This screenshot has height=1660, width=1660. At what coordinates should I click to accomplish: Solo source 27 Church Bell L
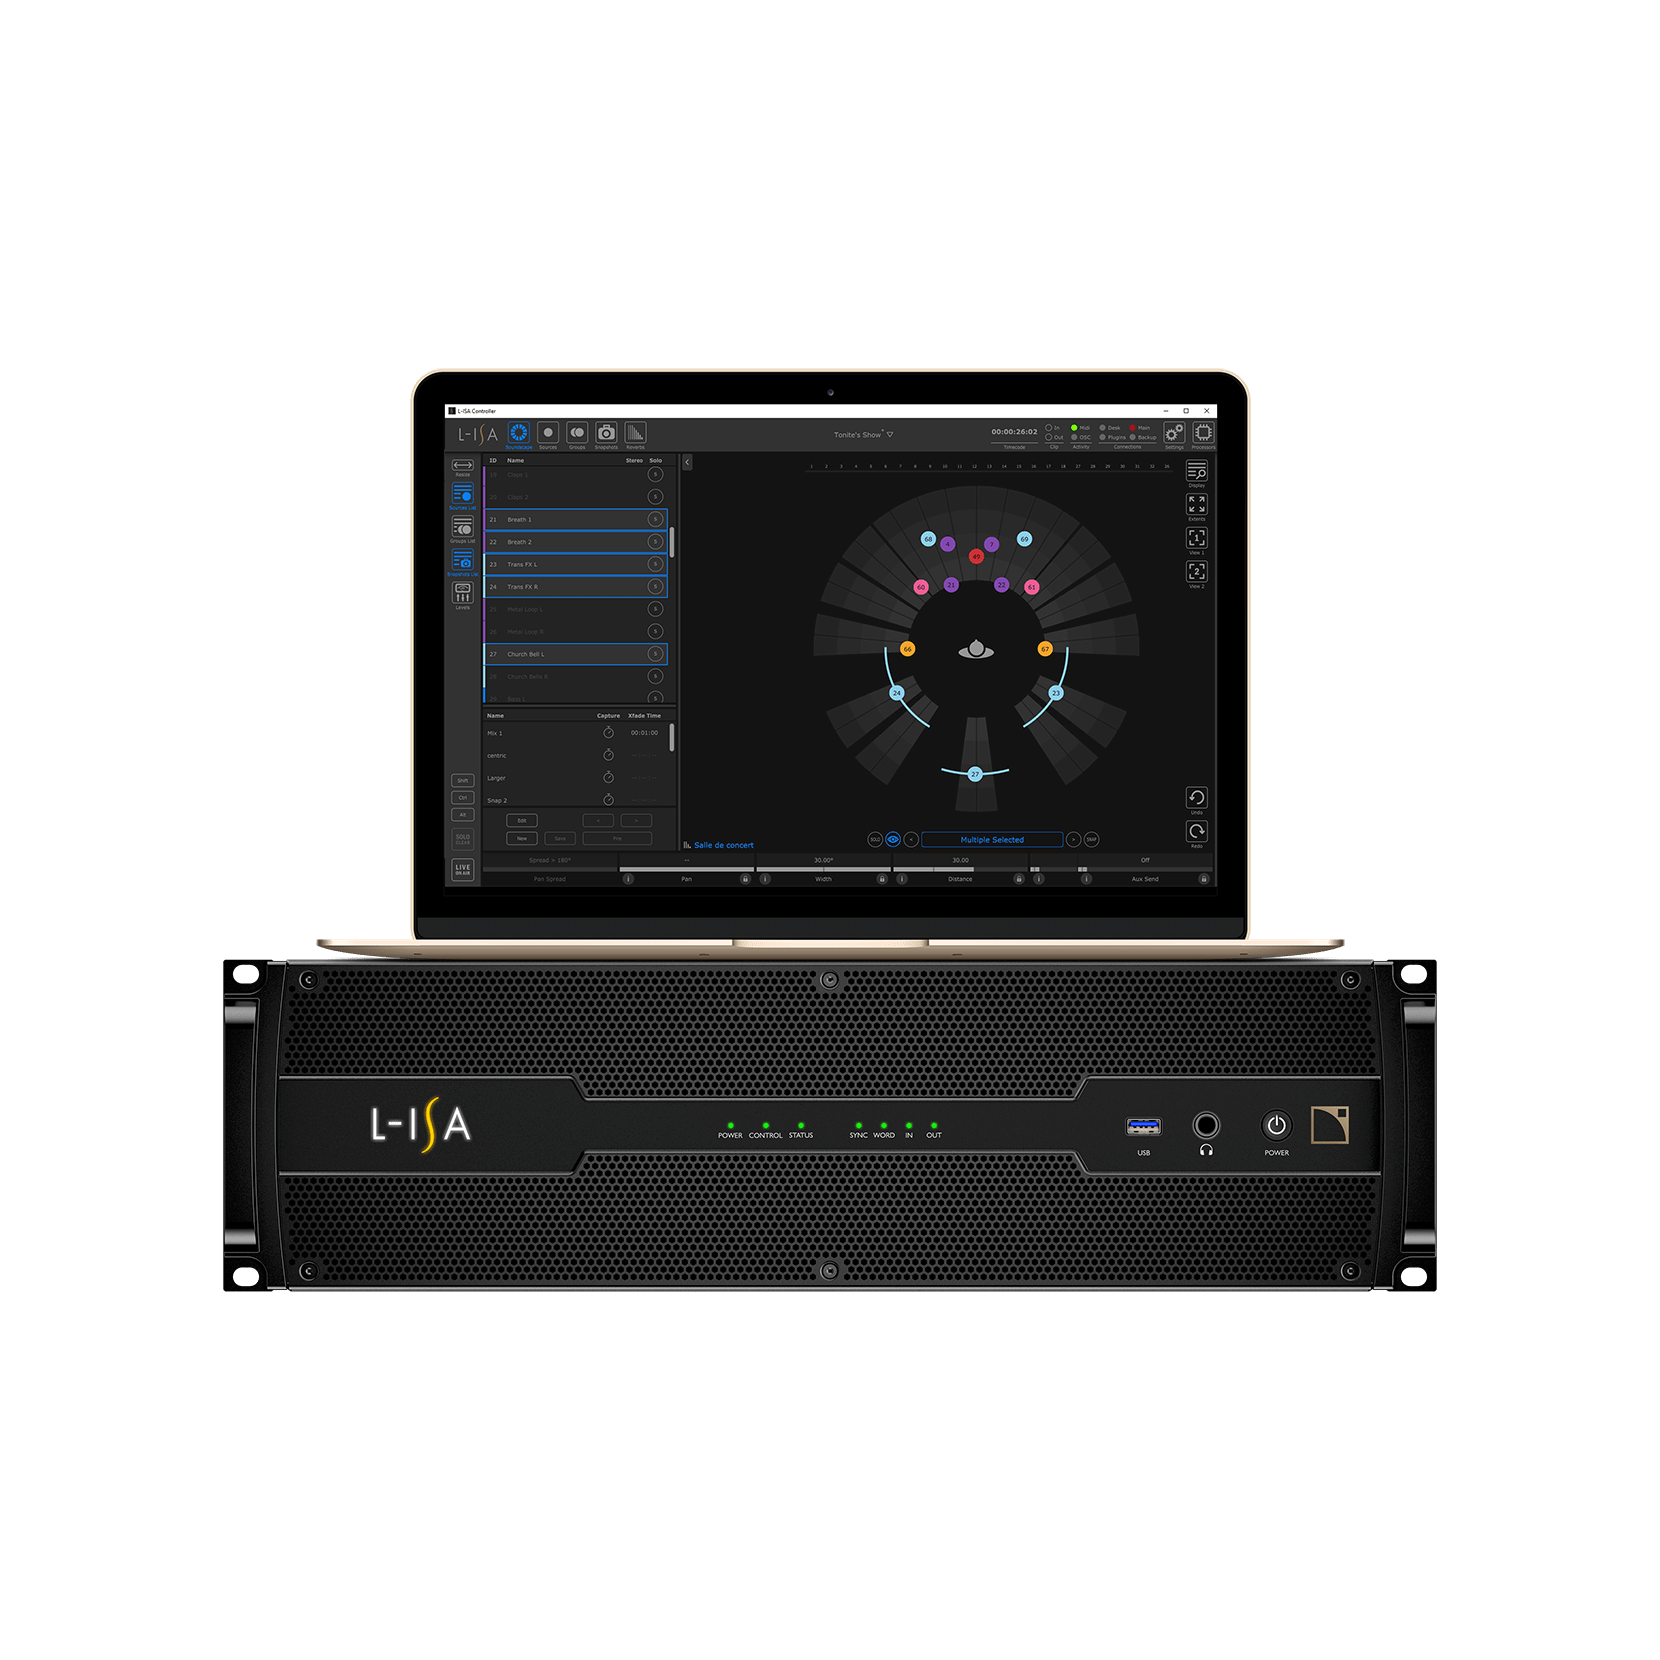(655, 654)
